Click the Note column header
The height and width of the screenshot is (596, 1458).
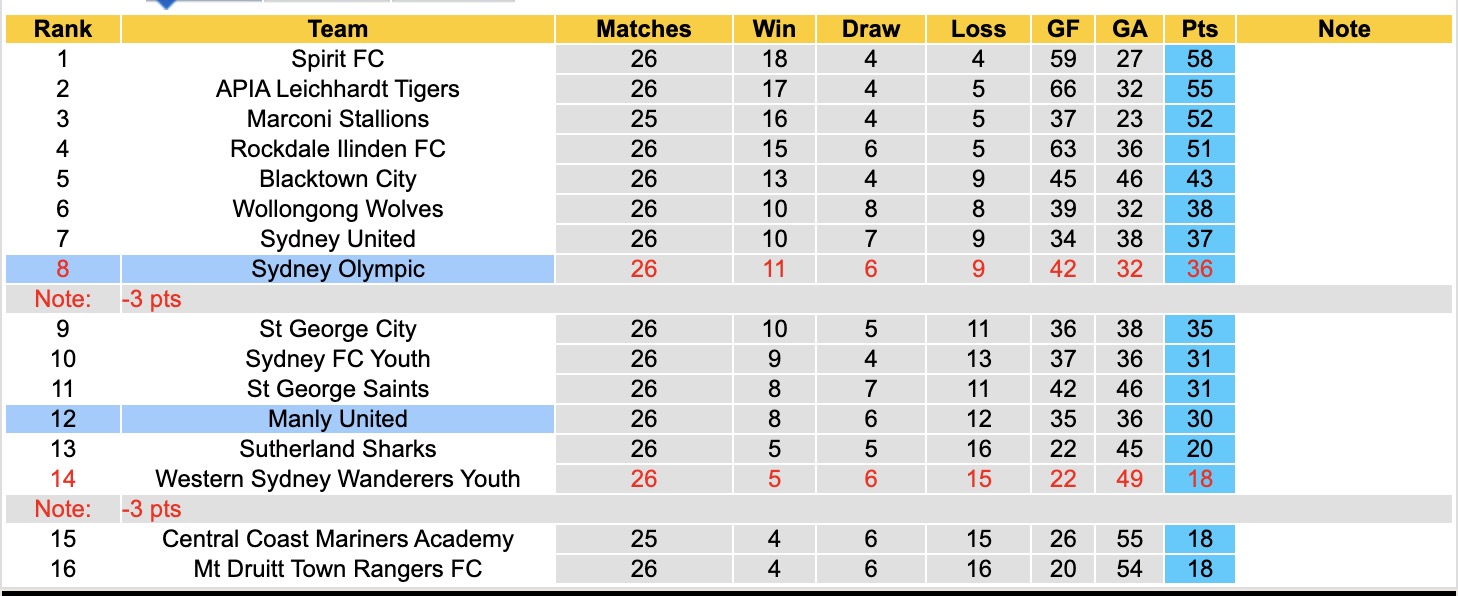pyautogui.click(x=1344, y=29)
